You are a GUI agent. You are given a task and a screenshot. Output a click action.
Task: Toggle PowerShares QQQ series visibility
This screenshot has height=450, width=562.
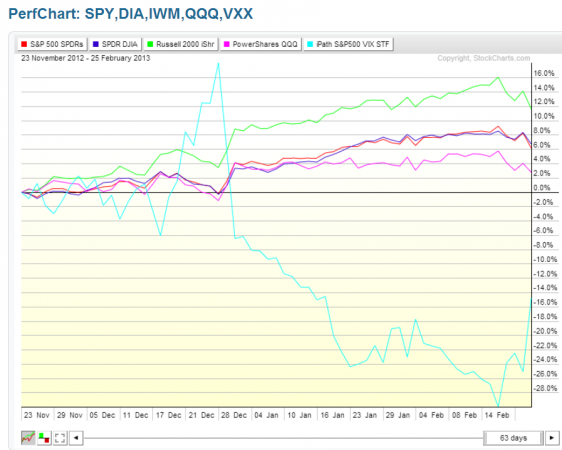261,44
